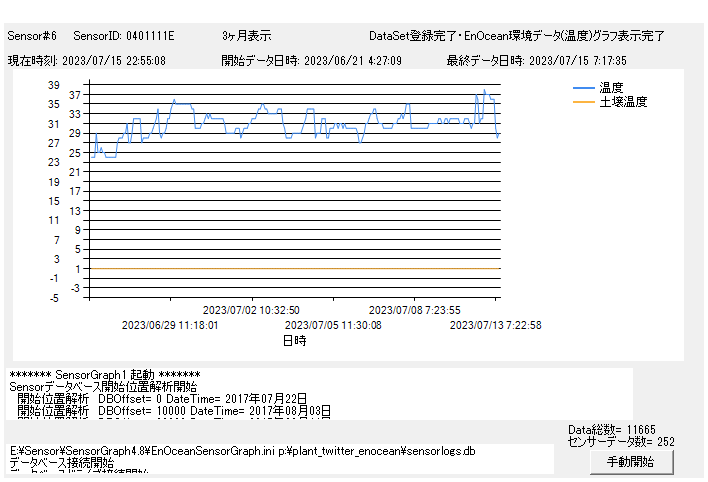Click the SensorID 0401111E text
Viewport: 708px width, 482px height.
pyautogui.click(x=124, y=36)
